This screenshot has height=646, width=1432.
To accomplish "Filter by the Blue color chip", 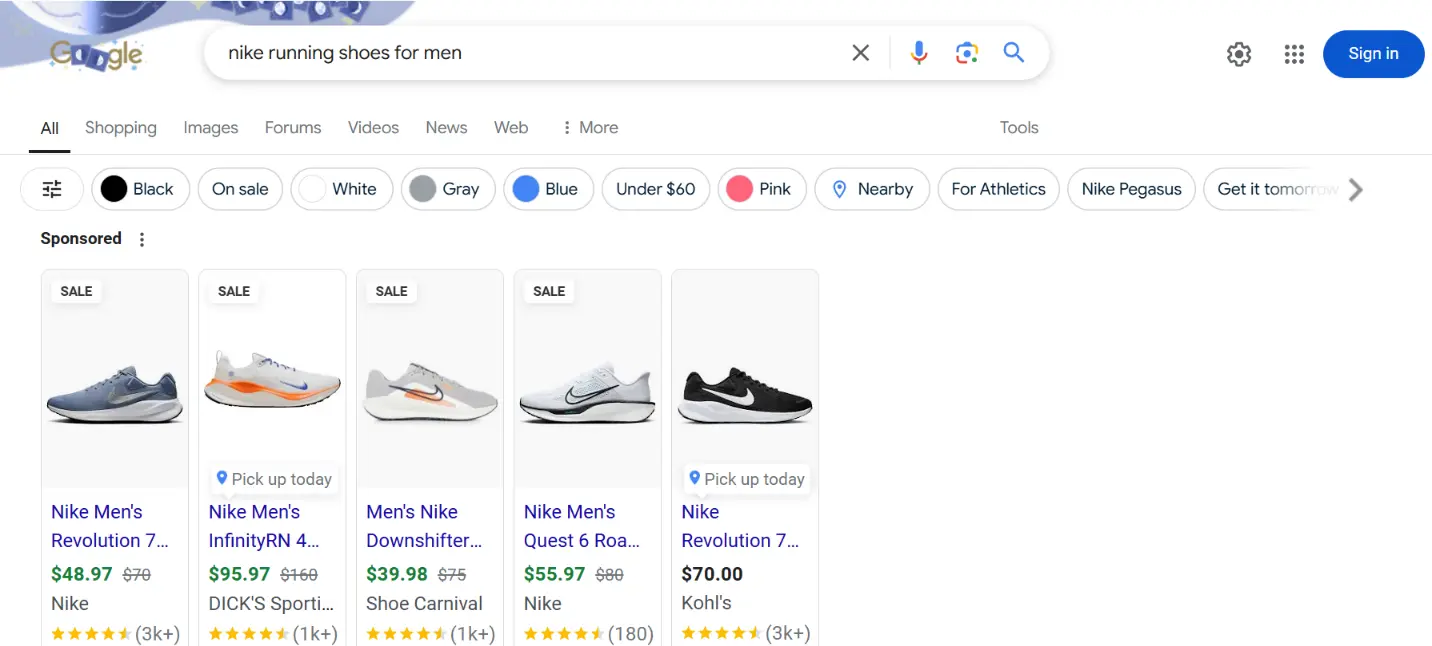I will point(549,189).
